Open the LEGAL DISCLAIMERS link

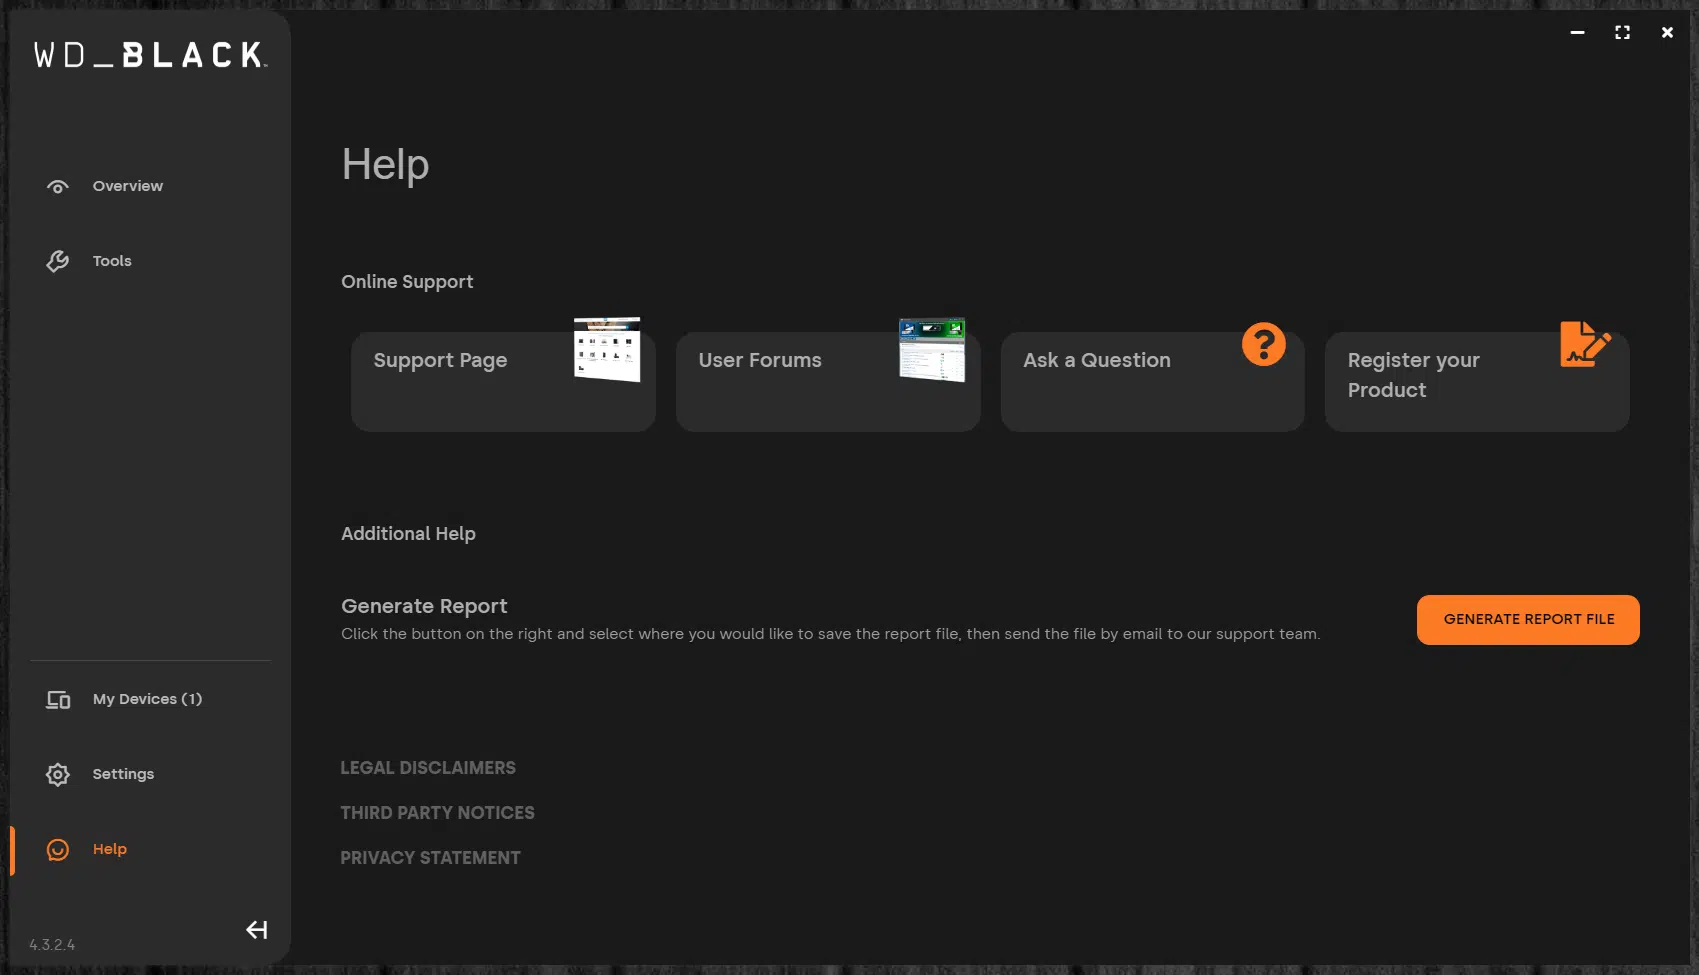pyautogui.click(x=428, y=768)
